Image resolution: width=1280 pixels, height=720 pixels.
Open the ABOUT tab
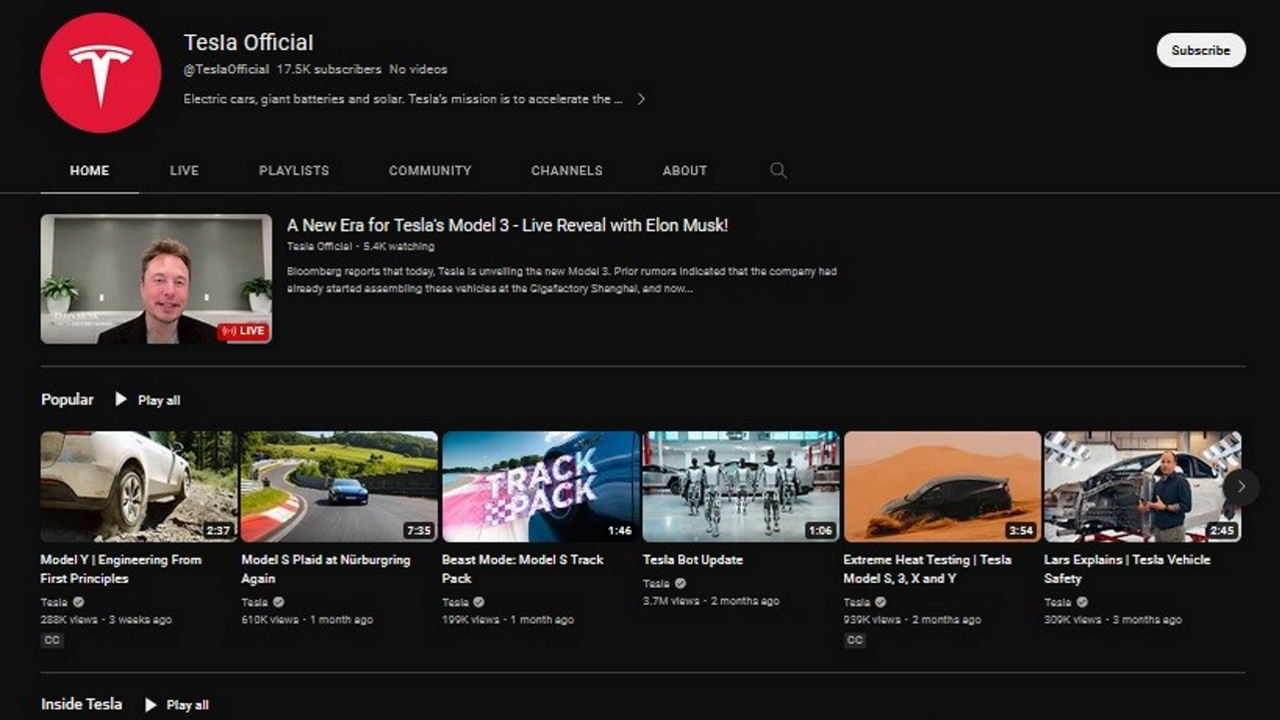tap(684, 170)
